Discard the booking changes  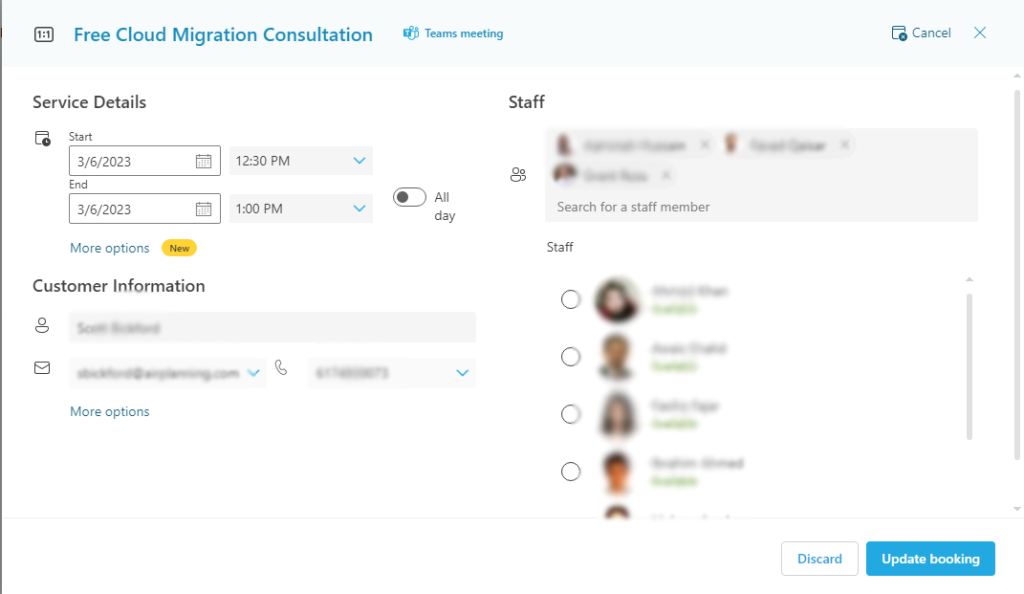[819, 558]
